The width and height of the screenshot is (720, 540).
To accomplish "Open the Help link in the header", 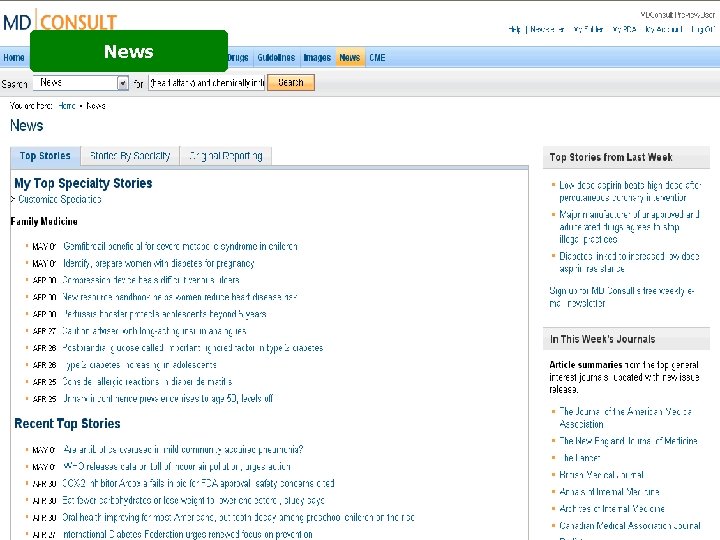I will pyautogui.click(x=515, y=29).
